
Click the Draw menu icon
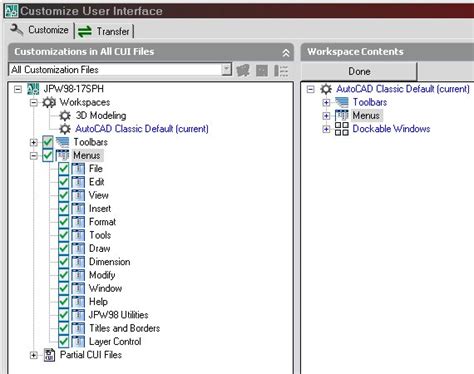coord(78,249)
